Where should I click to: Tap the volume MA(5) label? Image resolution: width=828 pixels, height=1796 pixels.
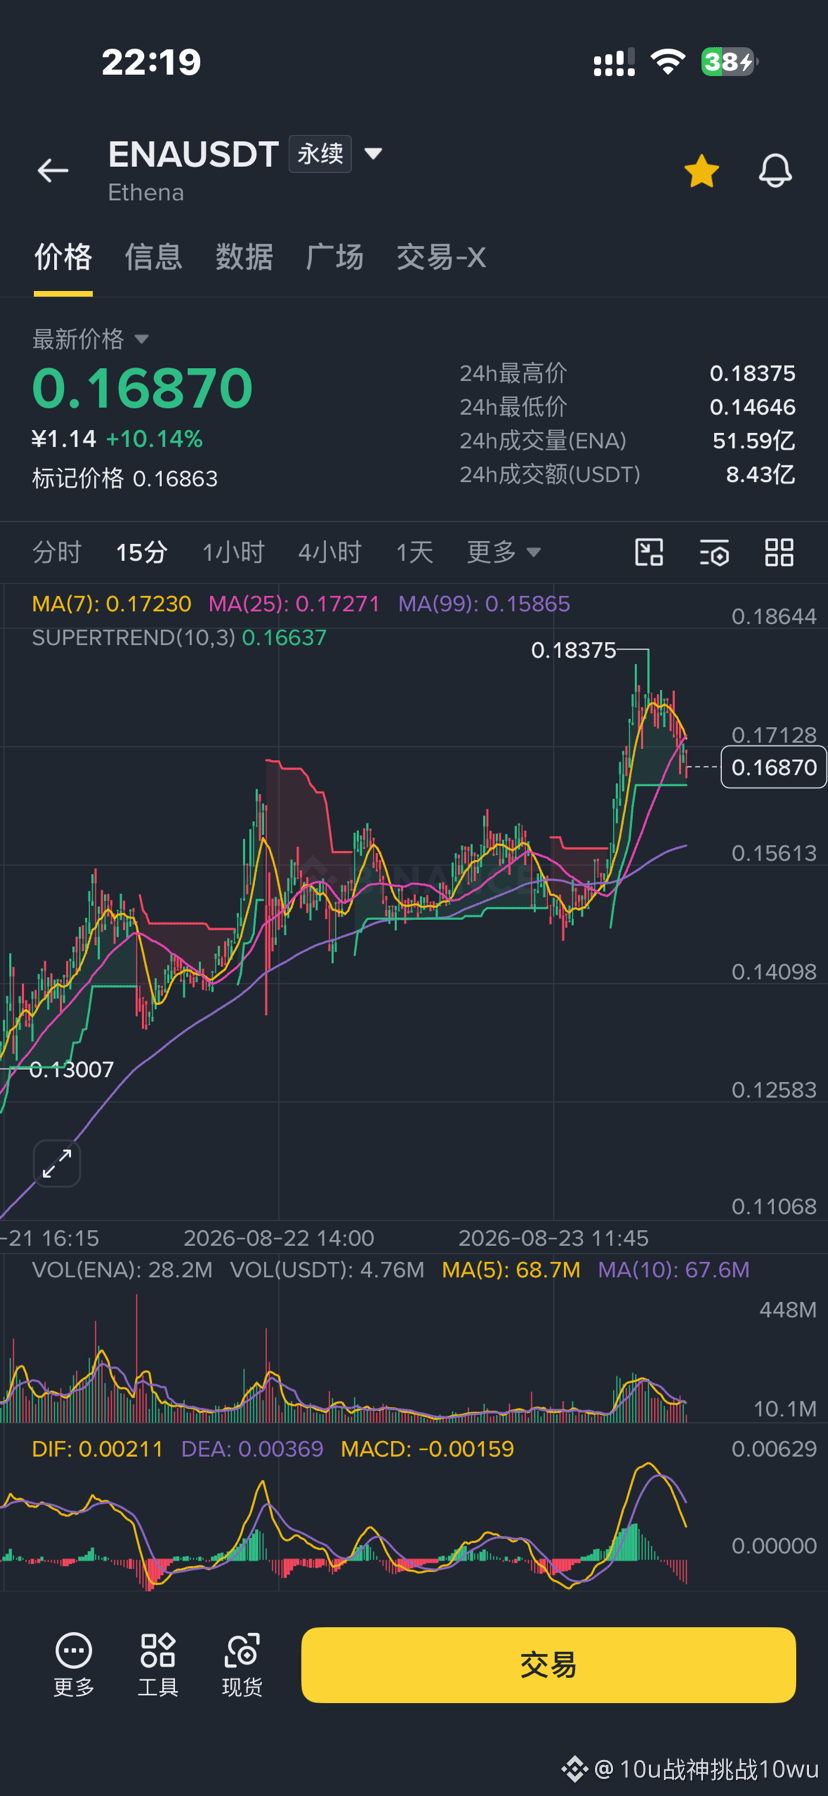point(511,1270)
